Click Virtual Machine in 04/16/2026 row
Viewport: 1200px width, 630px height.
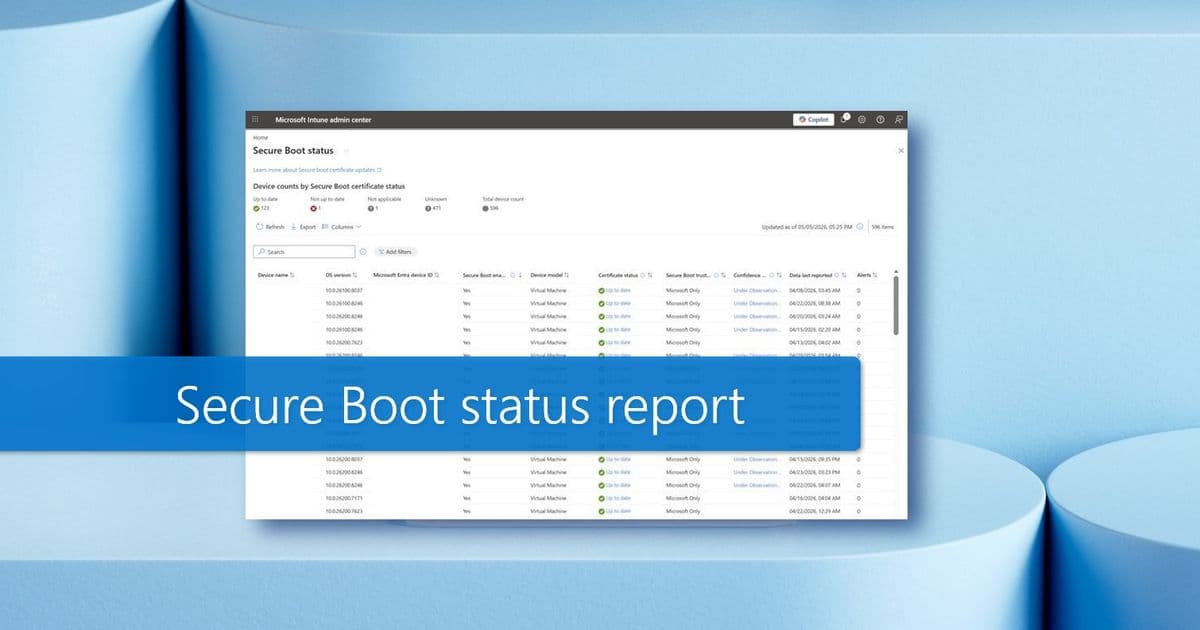[x=548, y=498]
